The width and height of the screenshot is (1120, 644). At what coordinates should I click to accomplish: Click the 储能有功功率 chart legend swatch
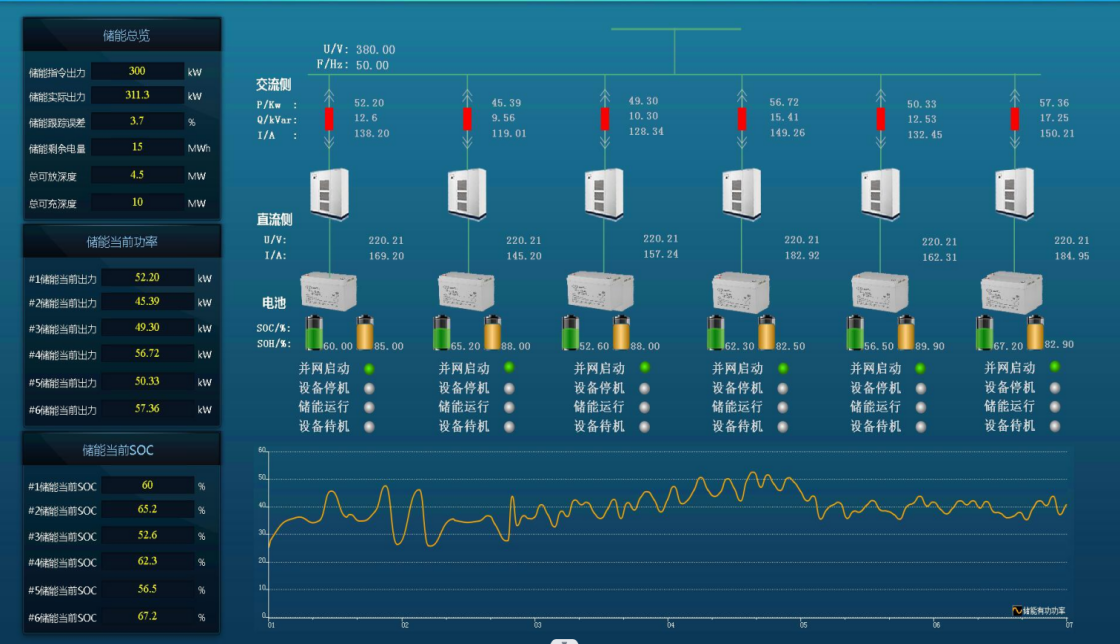pos(1018,610)
